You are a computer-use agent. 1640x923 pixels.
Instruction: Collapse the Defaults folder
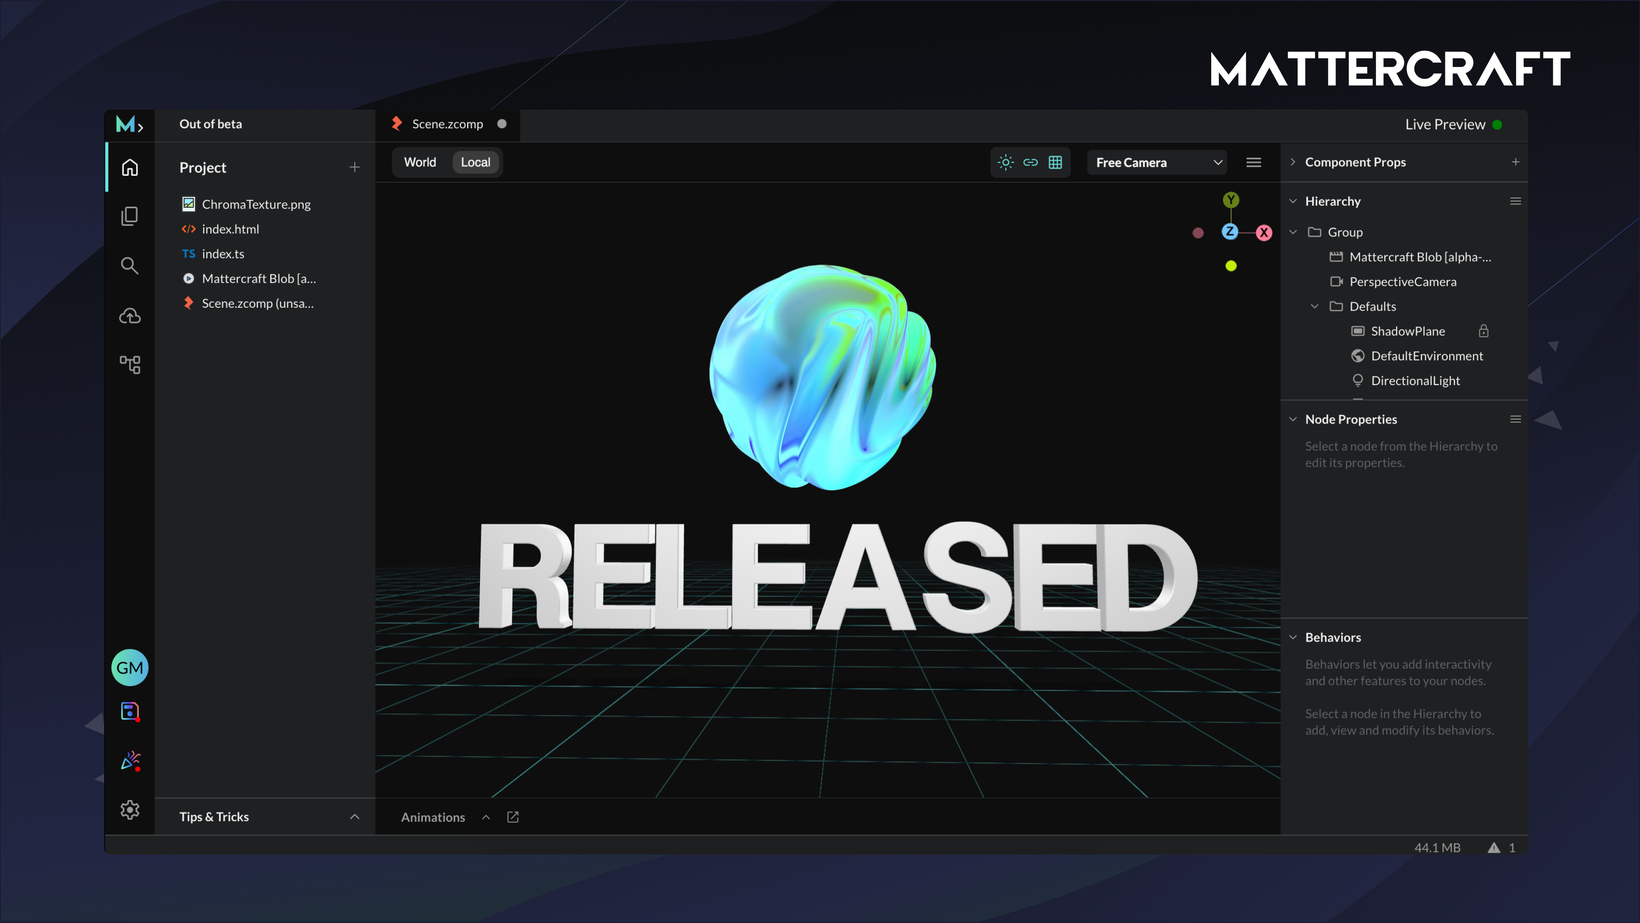[1315, 306]
